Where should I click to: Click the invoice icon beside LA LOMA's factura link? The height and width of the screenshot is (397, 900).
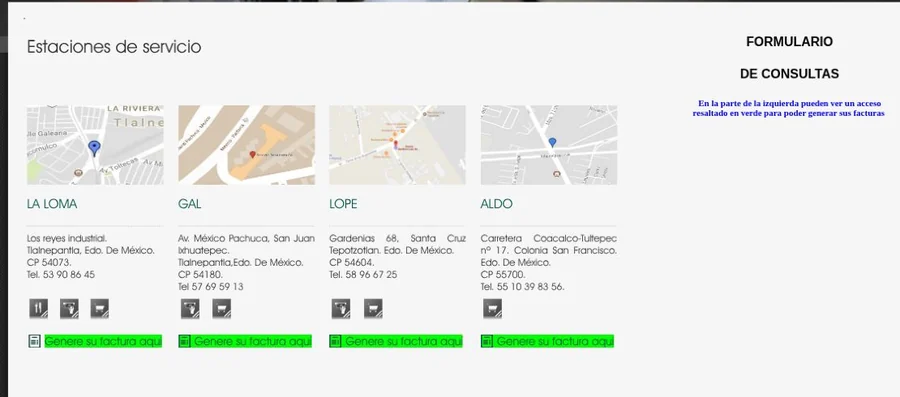click(34, 341)
